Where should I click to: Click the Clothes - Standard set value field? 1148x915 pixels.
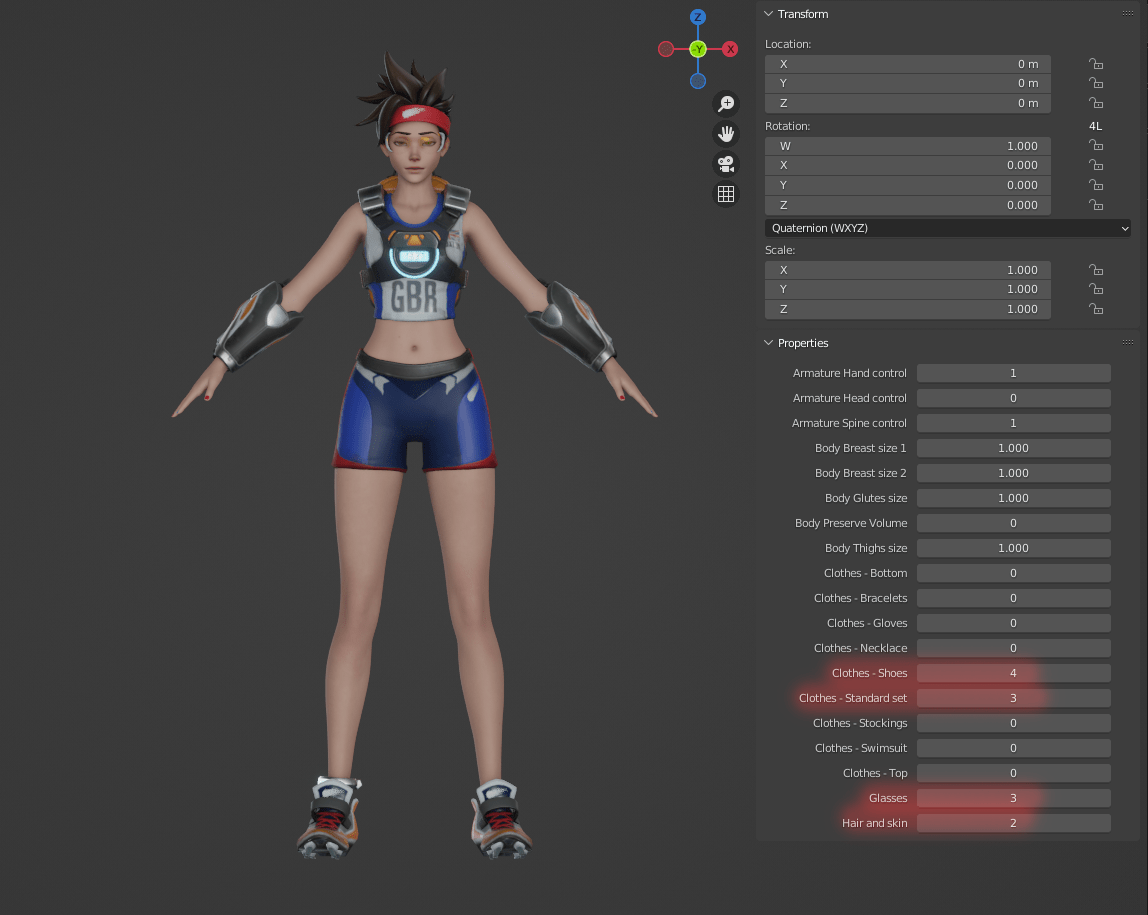pos(1013,698)
